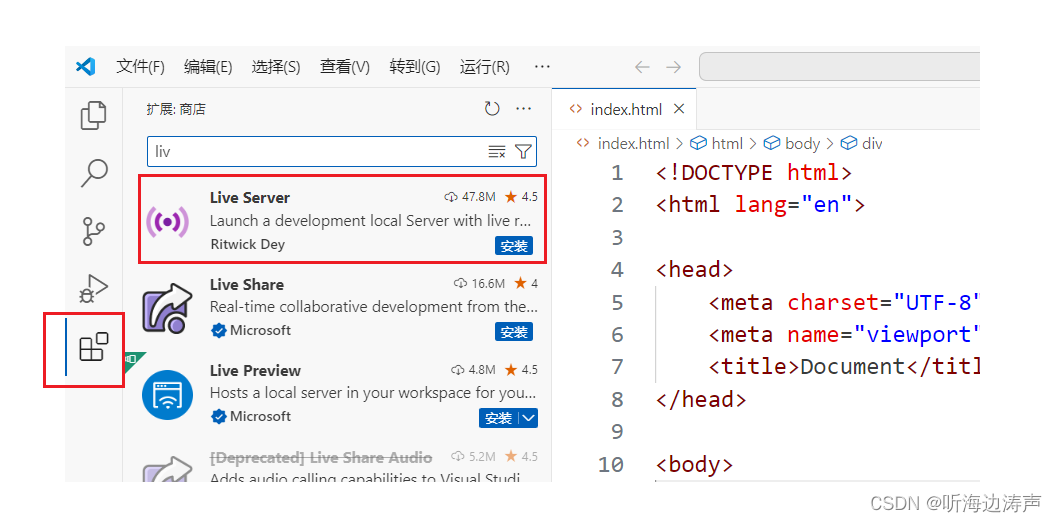Open Live Preview install dropdown arrow
1057x522 pixels.
coord(528,418)
